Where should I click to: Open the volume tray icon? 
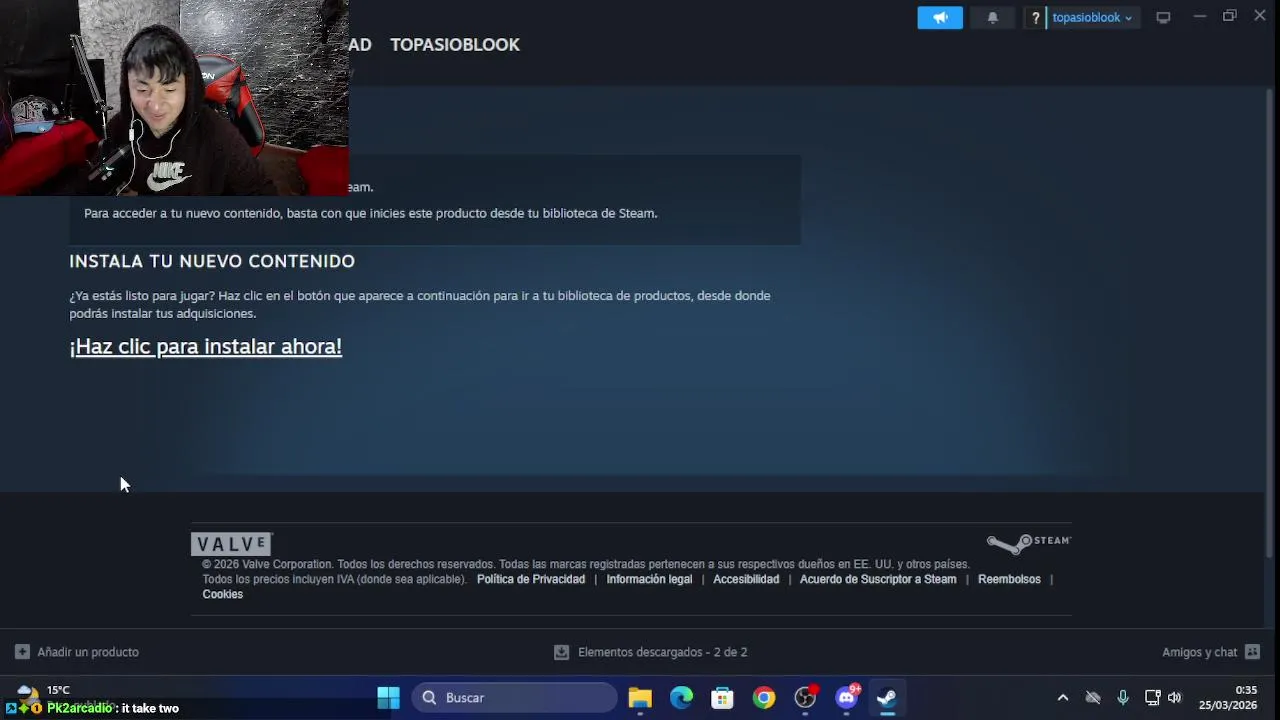pyautogui.click(x=1174, y=698)
